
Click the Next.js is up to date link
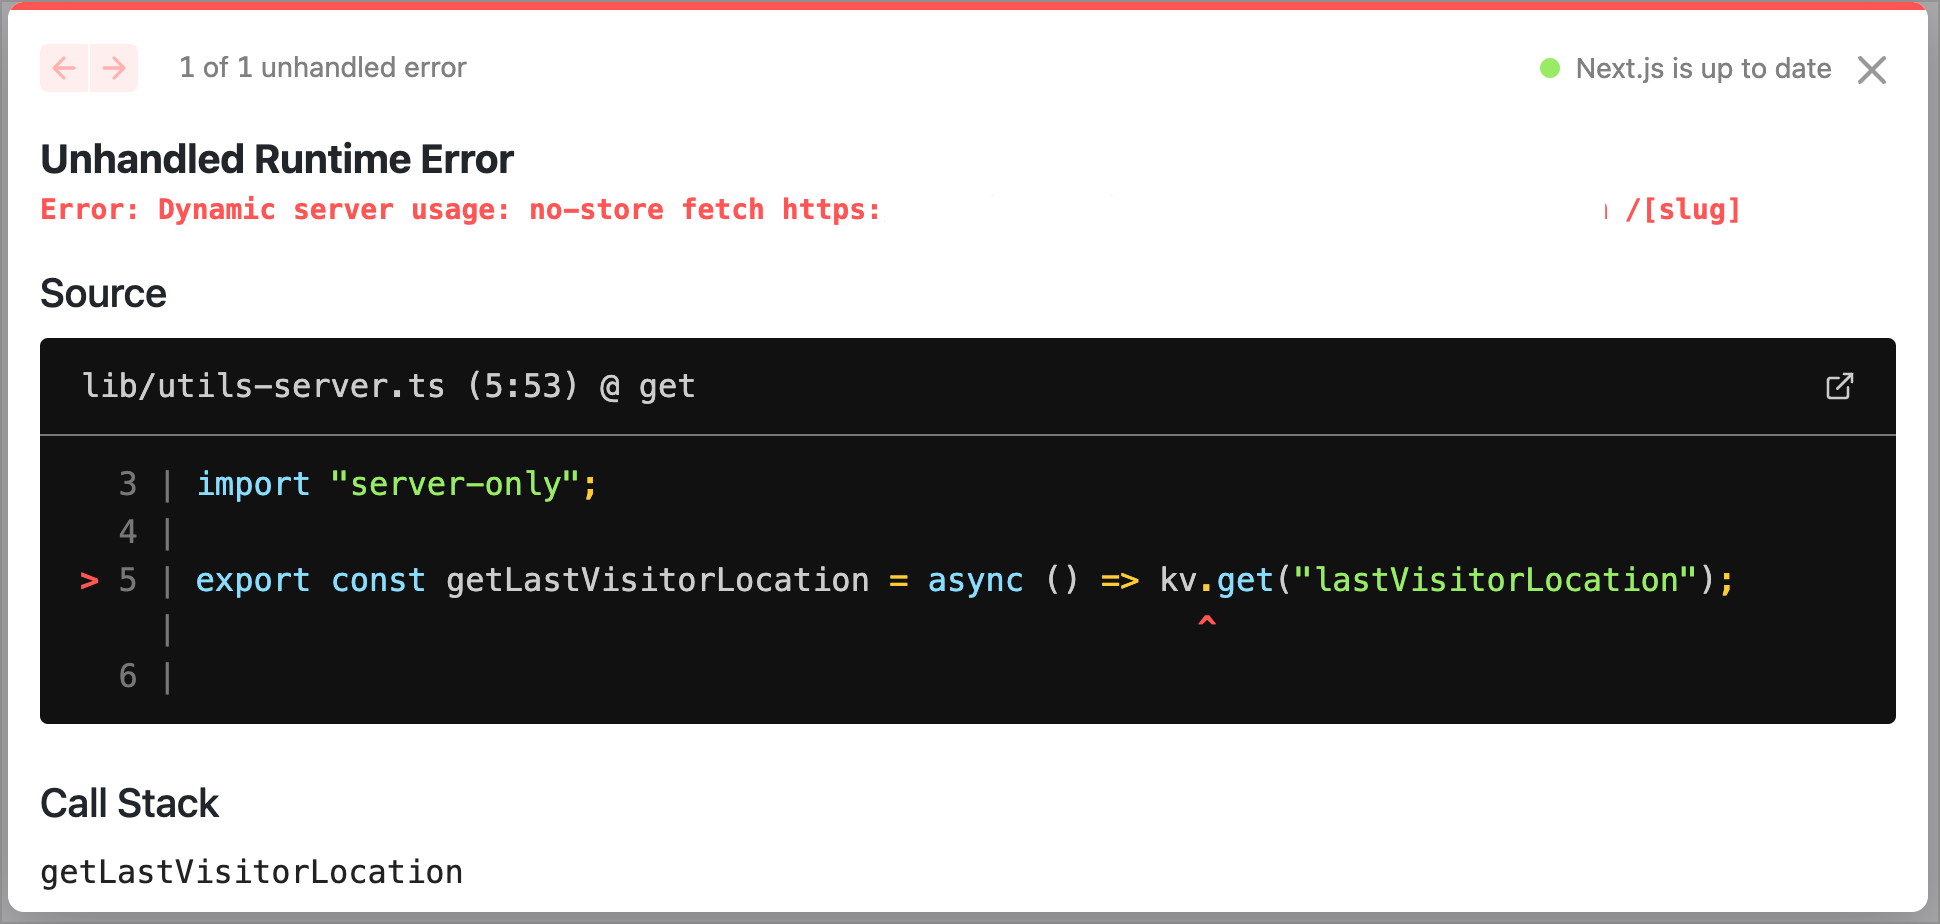click(x=1702, y=68)
